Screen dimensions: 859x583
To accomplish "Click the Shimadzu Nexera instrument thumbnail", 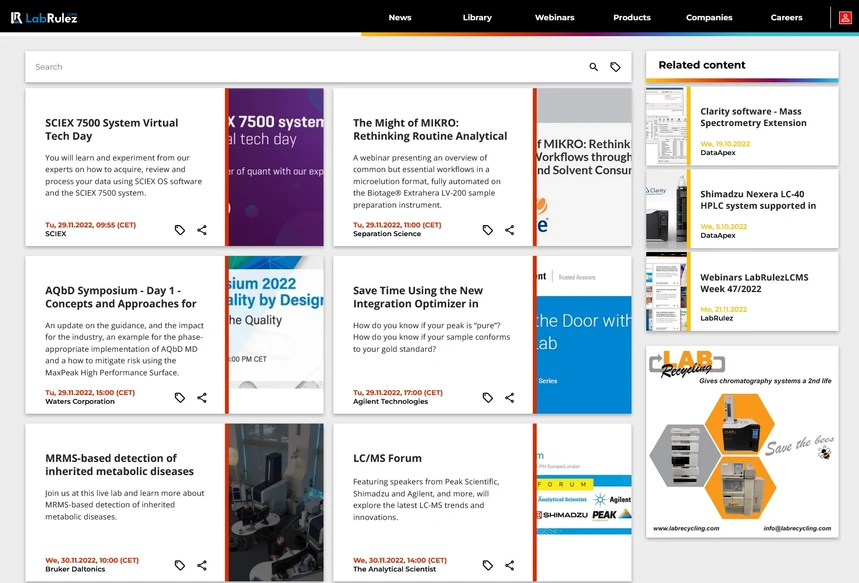I will click(x=666, y=209).
